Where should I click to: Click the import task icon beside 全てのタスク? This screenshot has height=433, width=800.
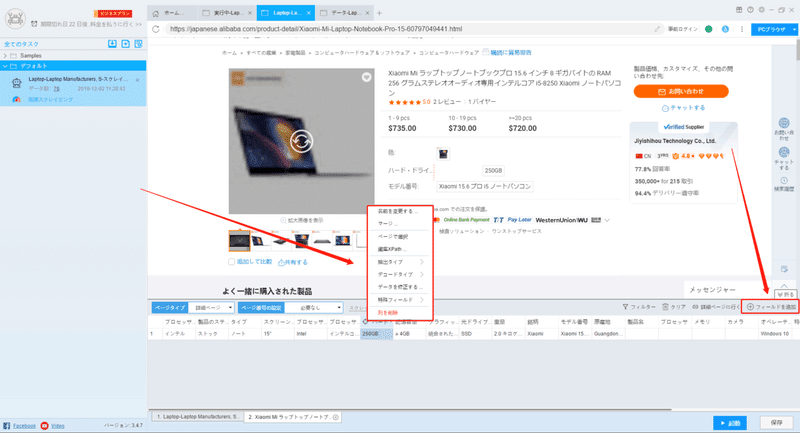[x=112, y=44]
